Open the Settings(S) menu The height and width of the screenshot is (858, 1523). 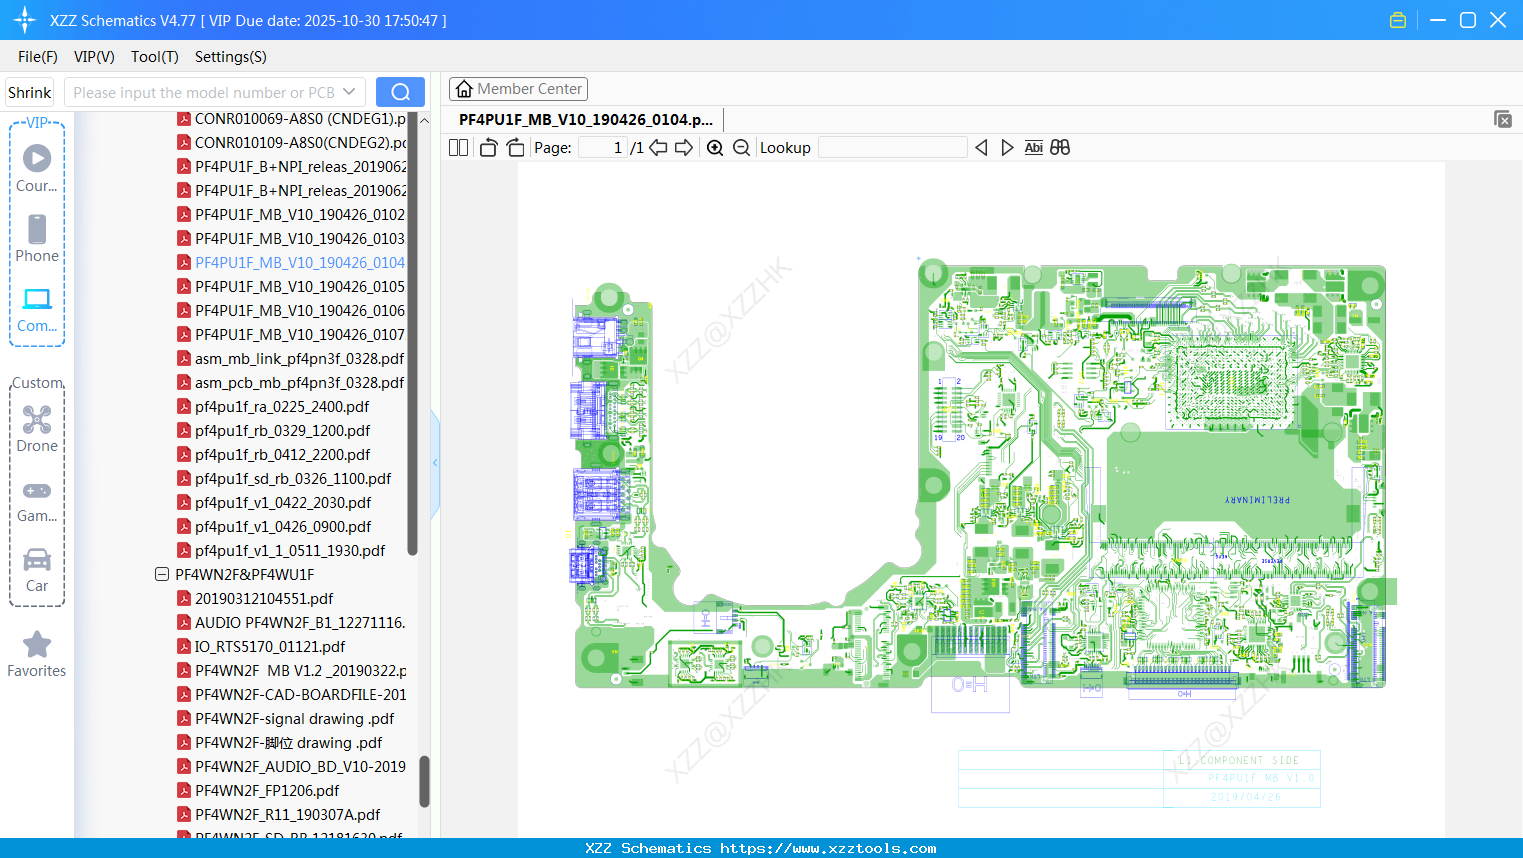[x=230, y=57]
